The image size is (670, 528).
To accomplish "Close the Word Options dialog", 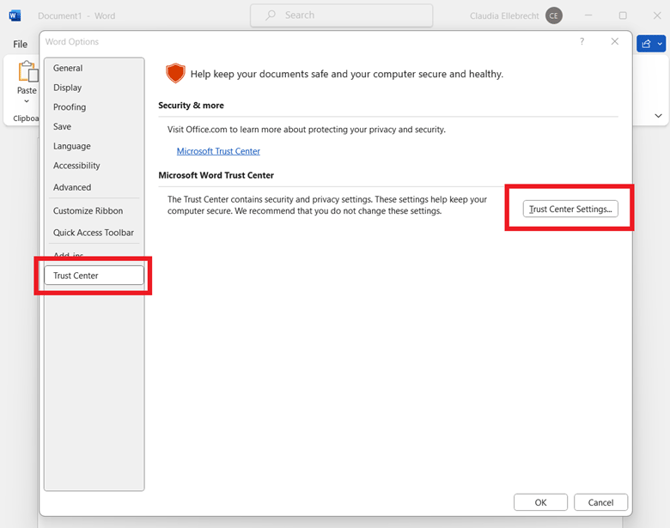I will pos(614,42).
